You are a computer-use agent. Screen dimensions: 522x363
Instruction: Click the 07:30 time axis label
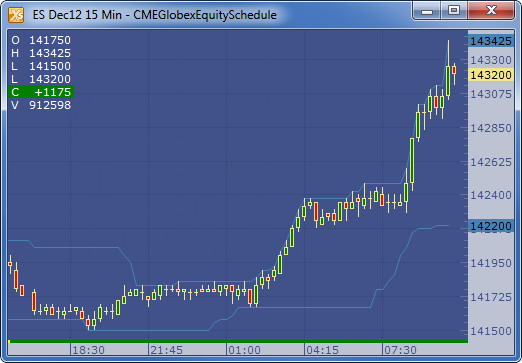click(400, 350)
